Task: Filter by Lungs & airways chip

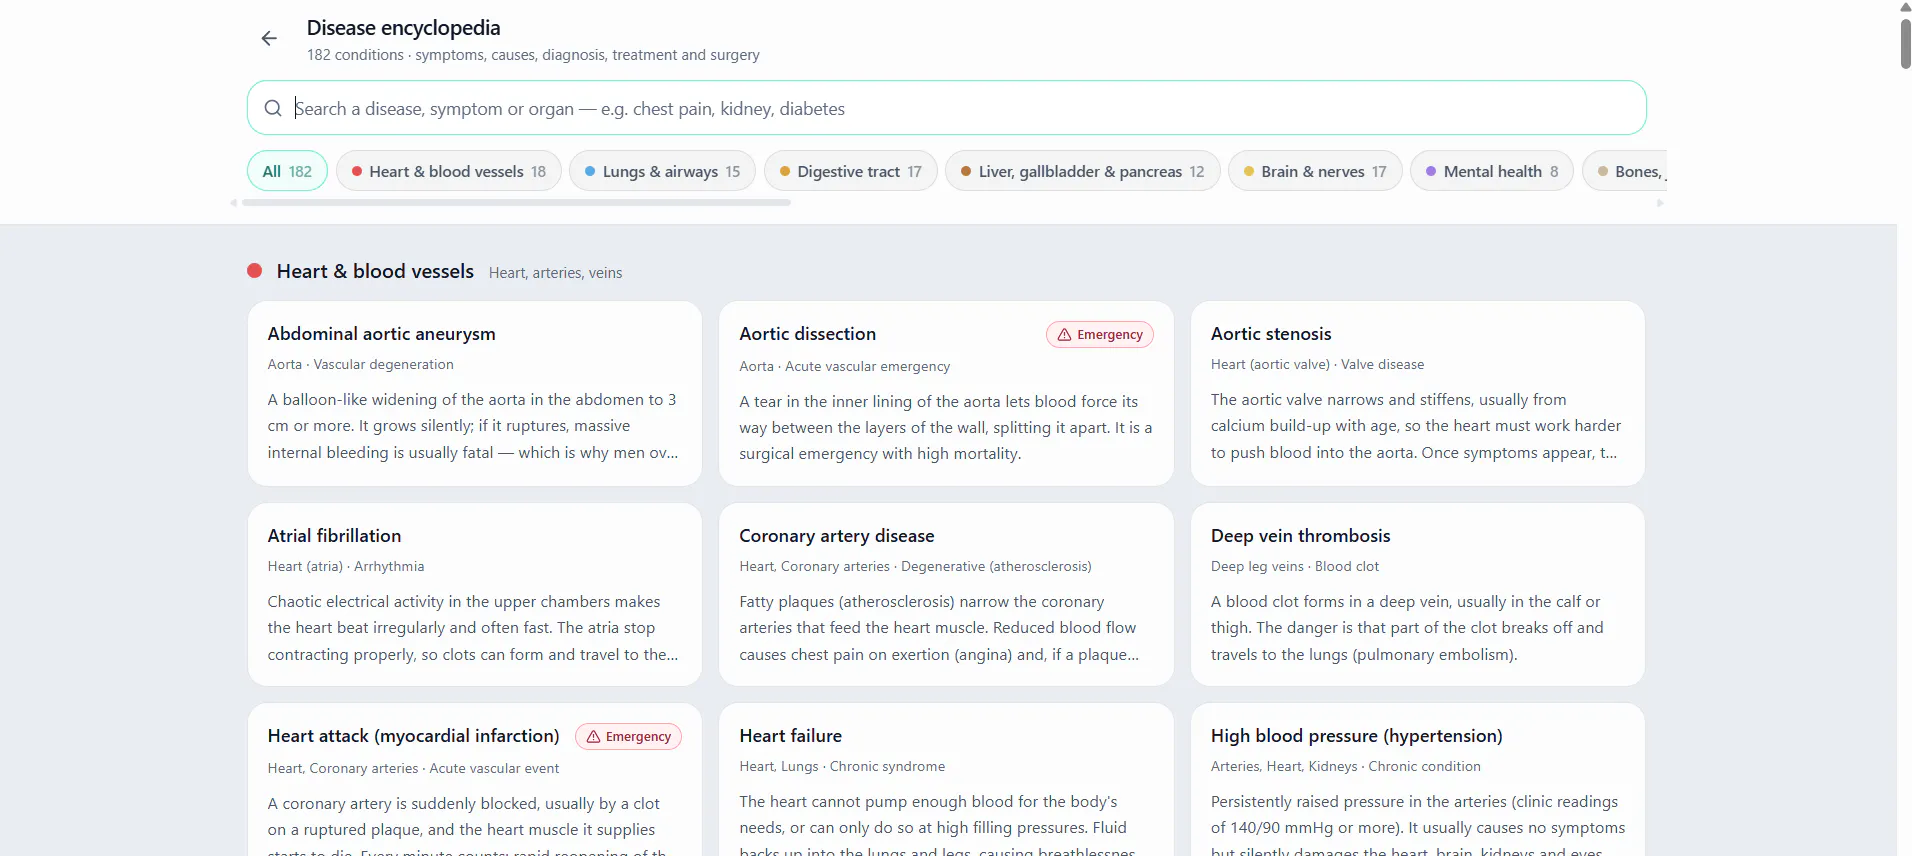Action: point(662,171)
